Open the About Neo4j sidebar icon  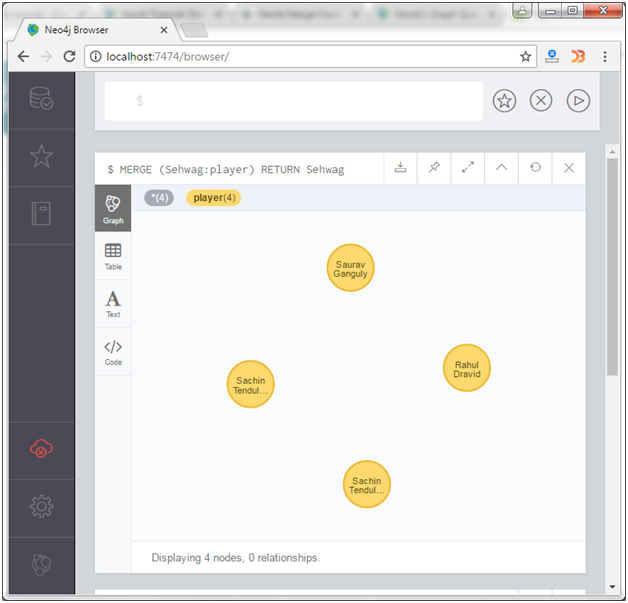coord(41,565)
